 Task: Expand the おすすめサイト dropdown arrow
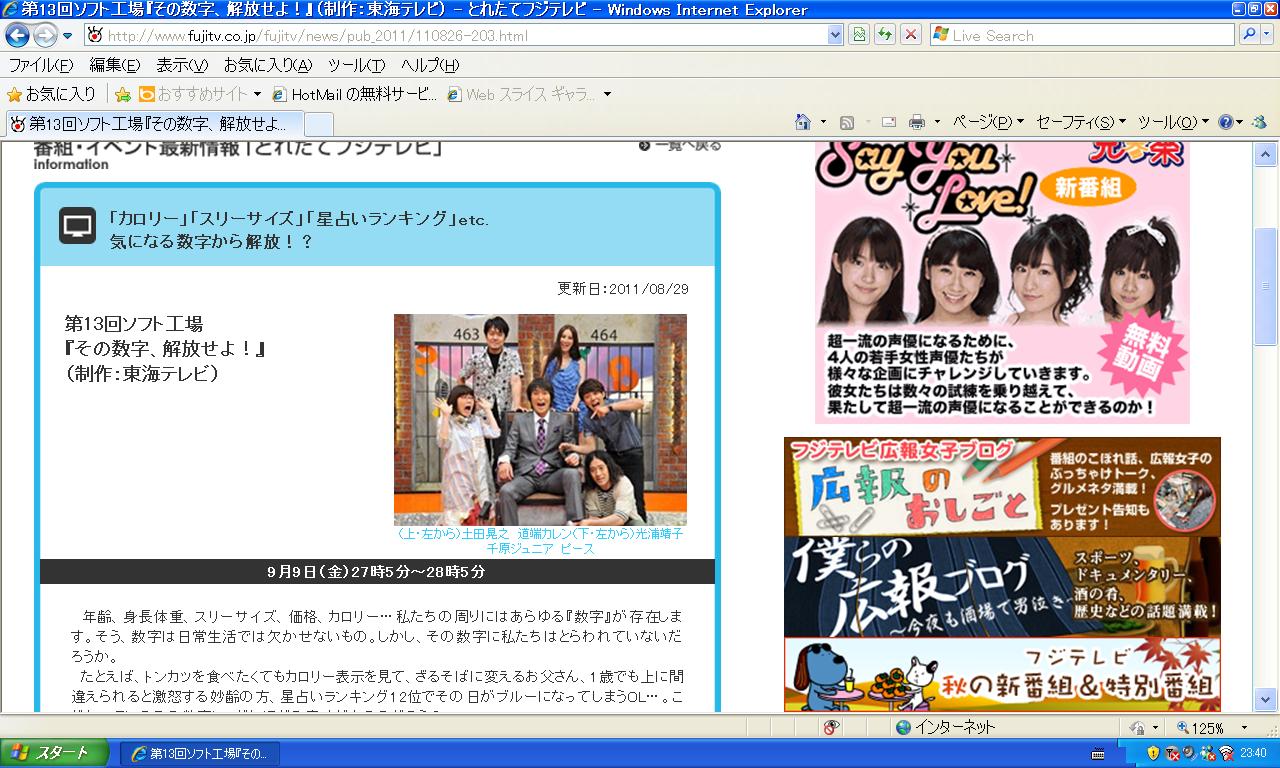(257, 95)
